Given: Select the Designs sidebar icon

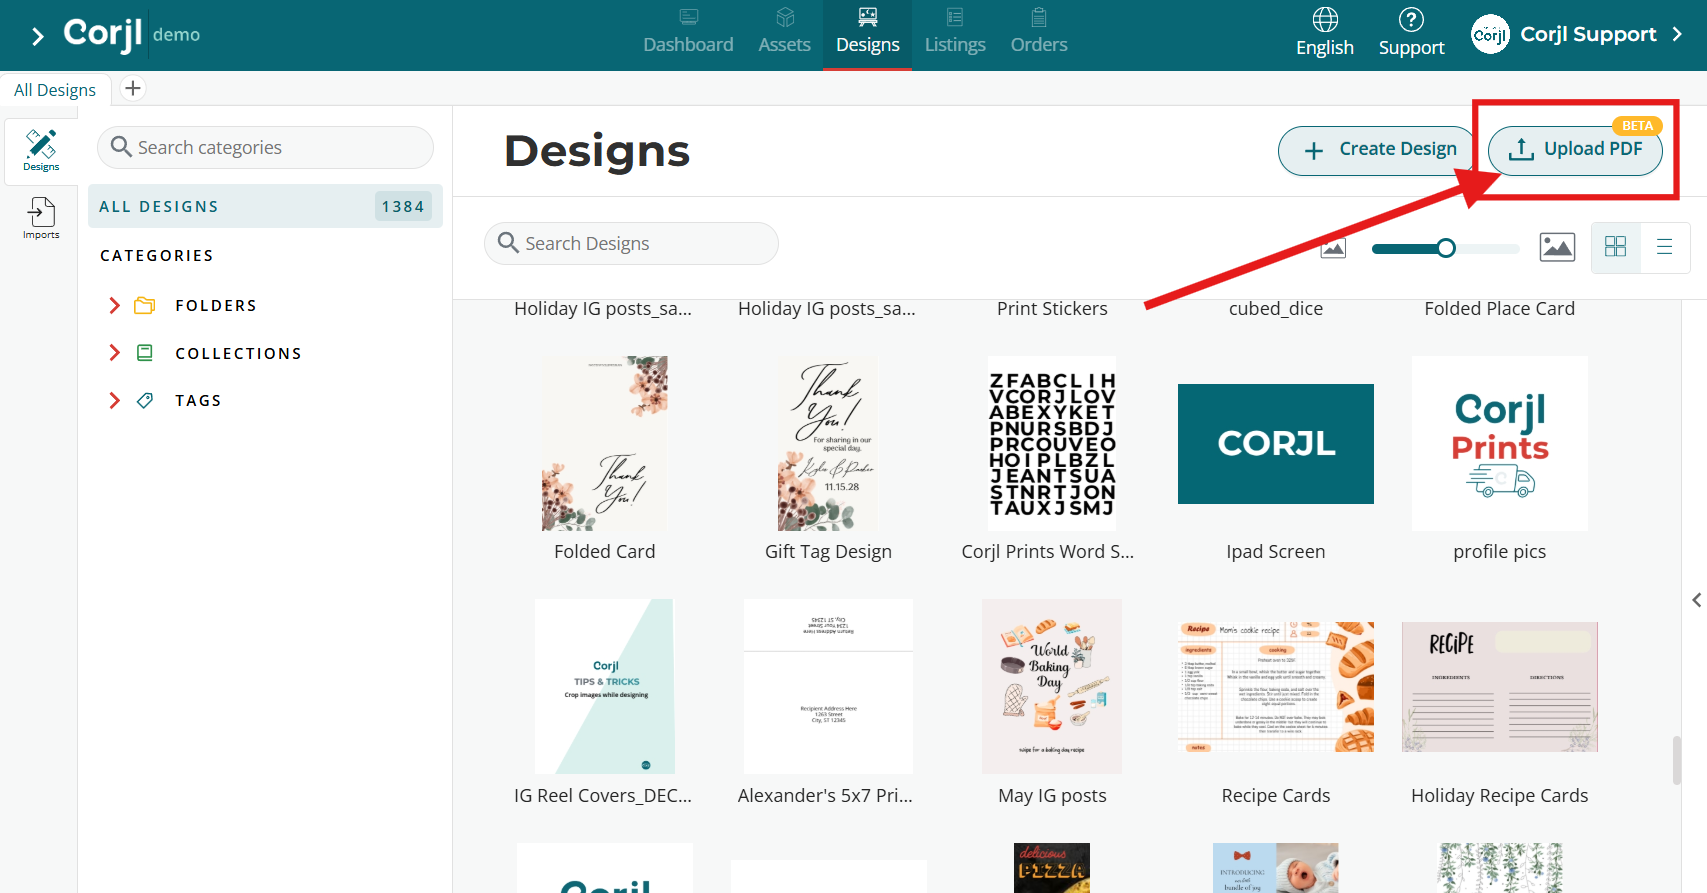Looking at the screenshot, I should point(41,150).
